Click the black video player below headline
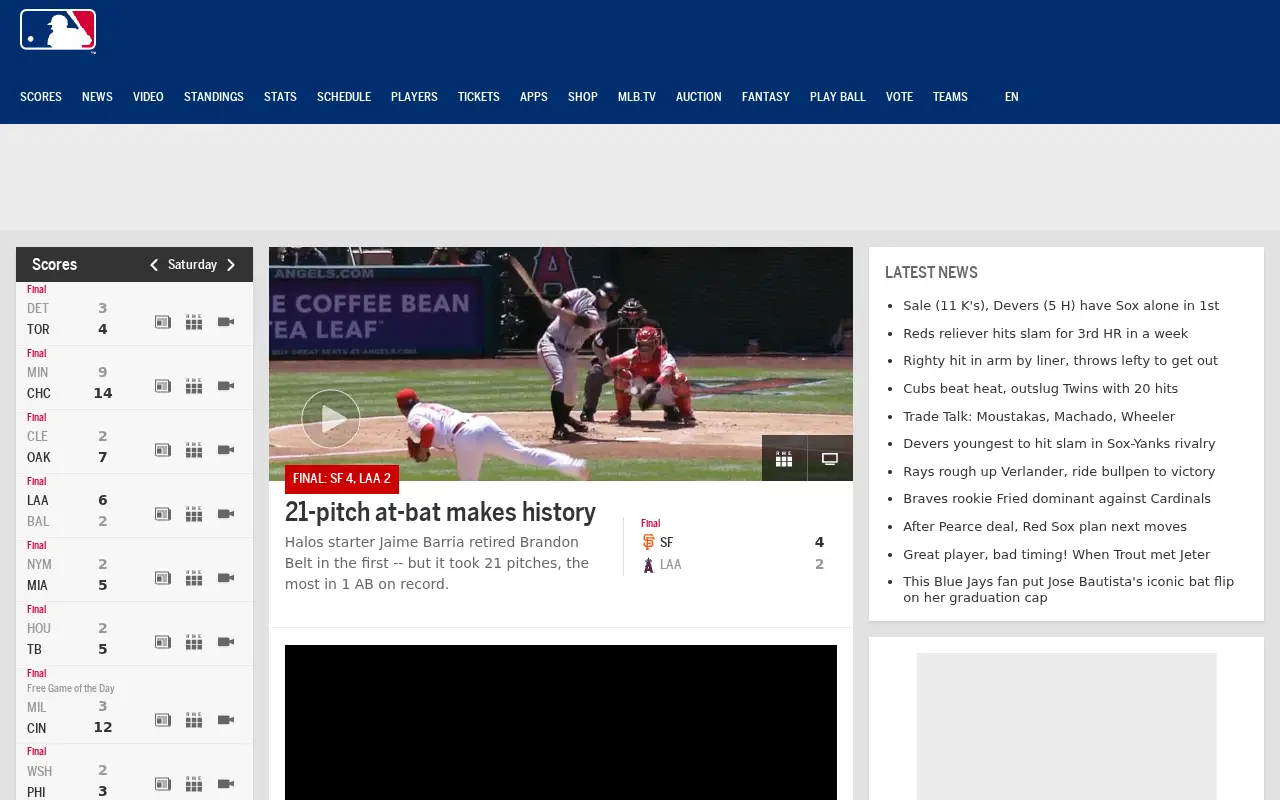 pos(561,722)
